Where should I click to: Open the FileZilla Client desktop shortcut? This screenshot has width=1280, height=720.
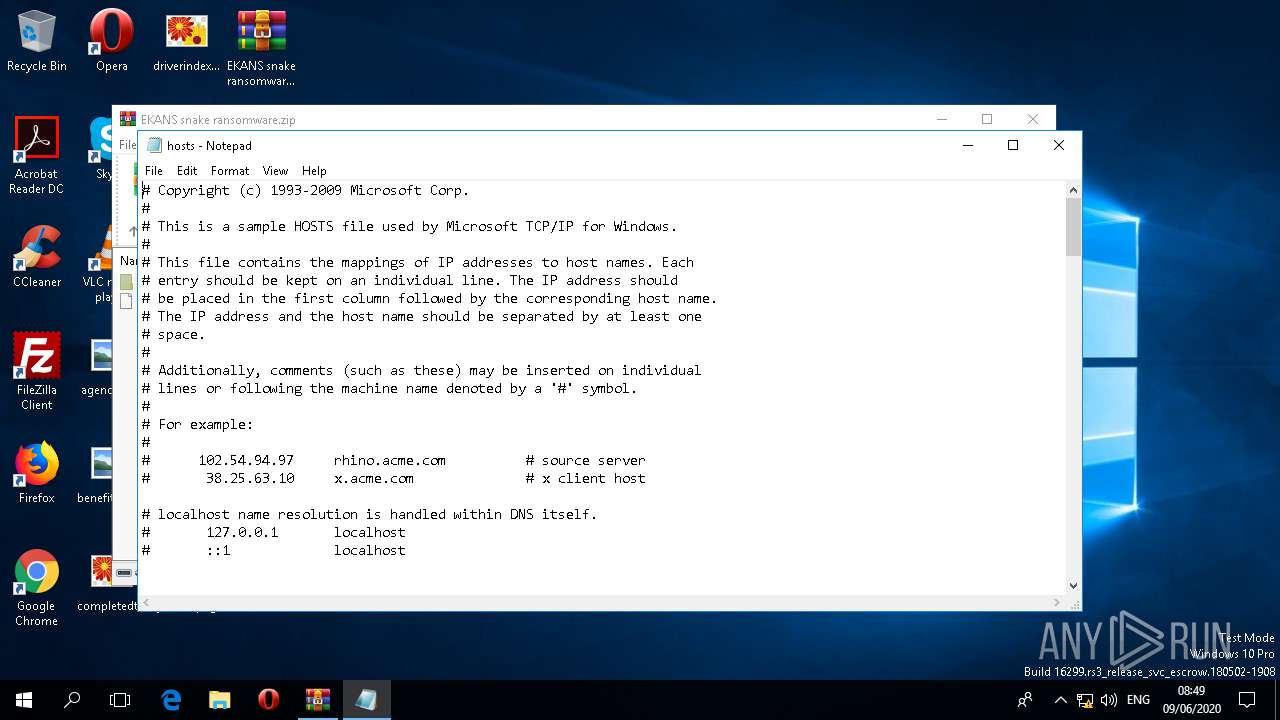[x=37, y=371]
